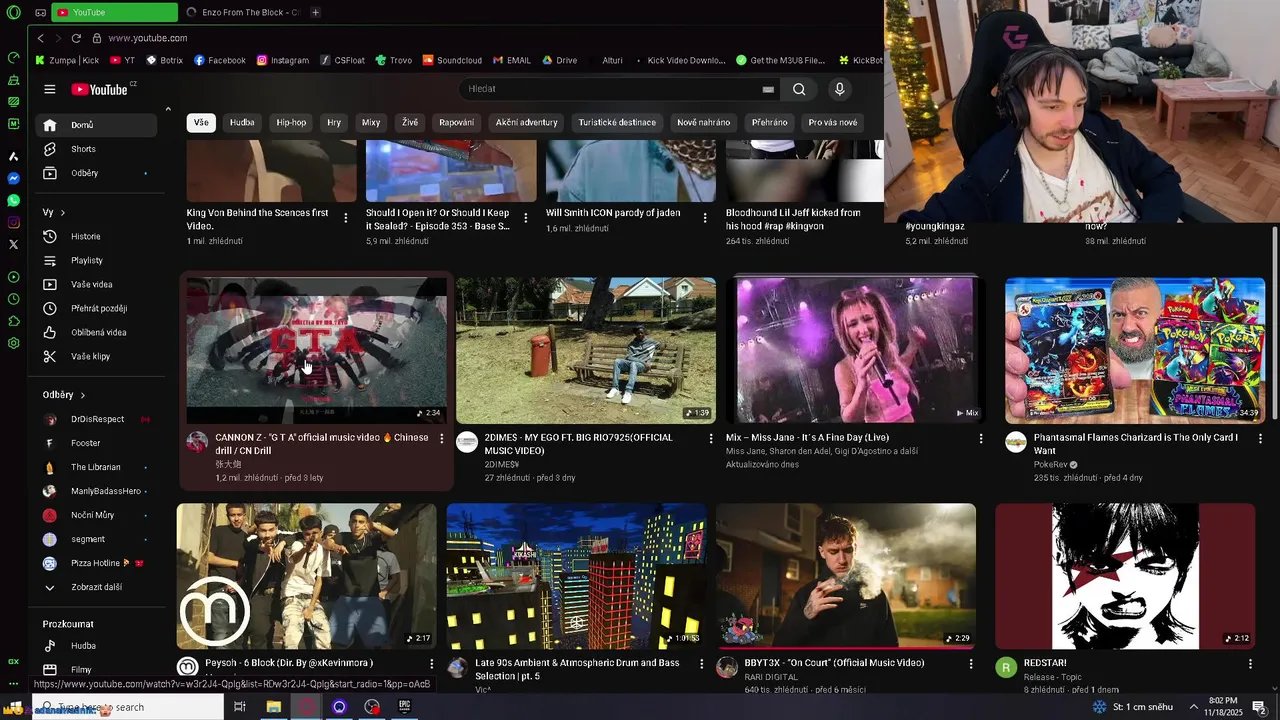Start voice search with microphone icon
The image size is (1280, 720).
pyautogui.click(x=839, y=89)
